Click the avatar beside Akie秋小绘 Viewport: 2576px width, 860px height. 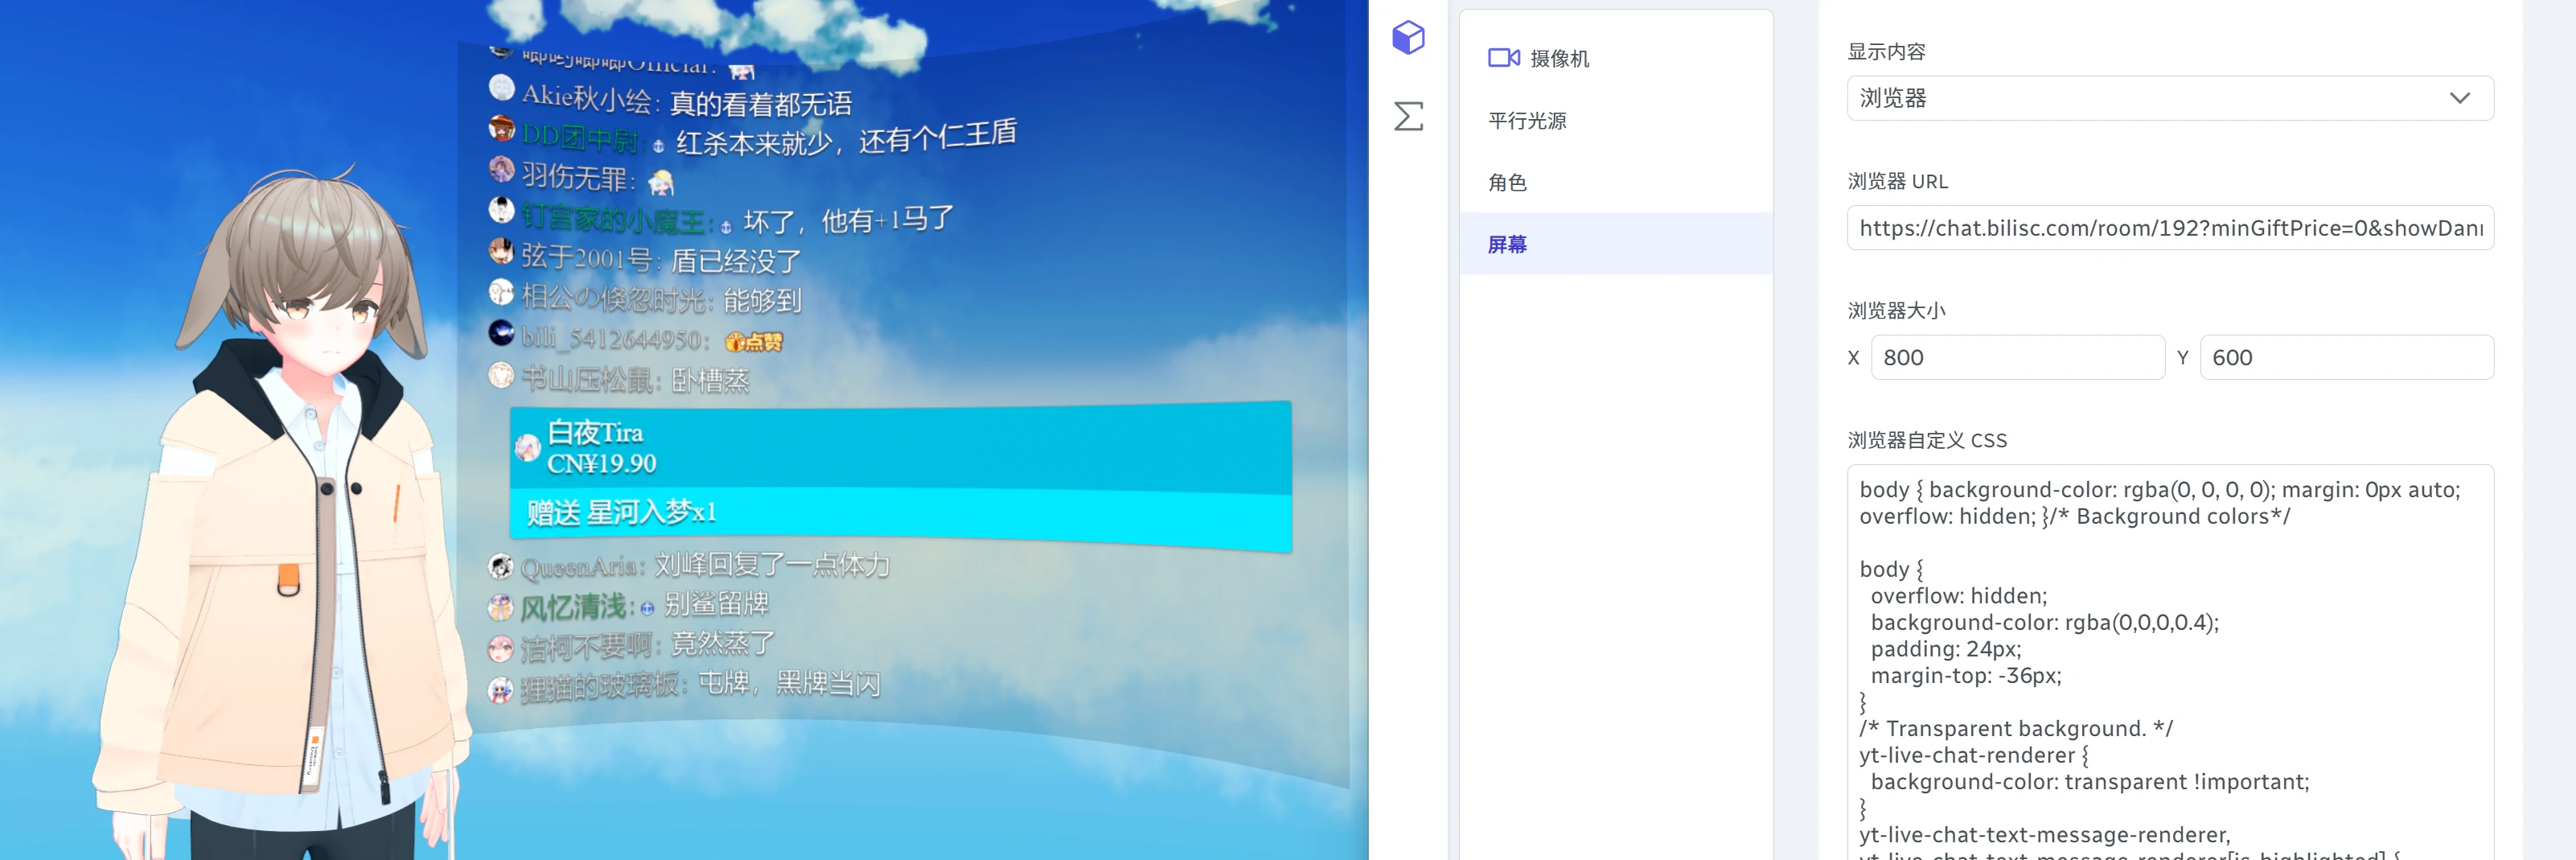(501, 89)
